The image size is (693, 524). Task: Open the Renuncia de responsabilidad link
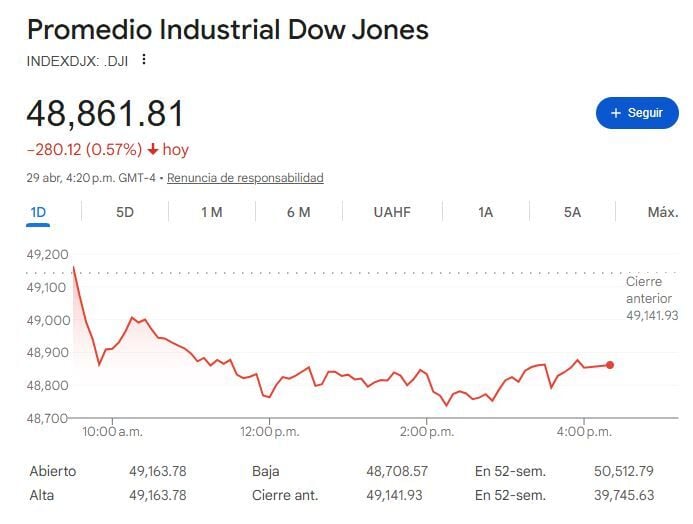click(245, 178)
